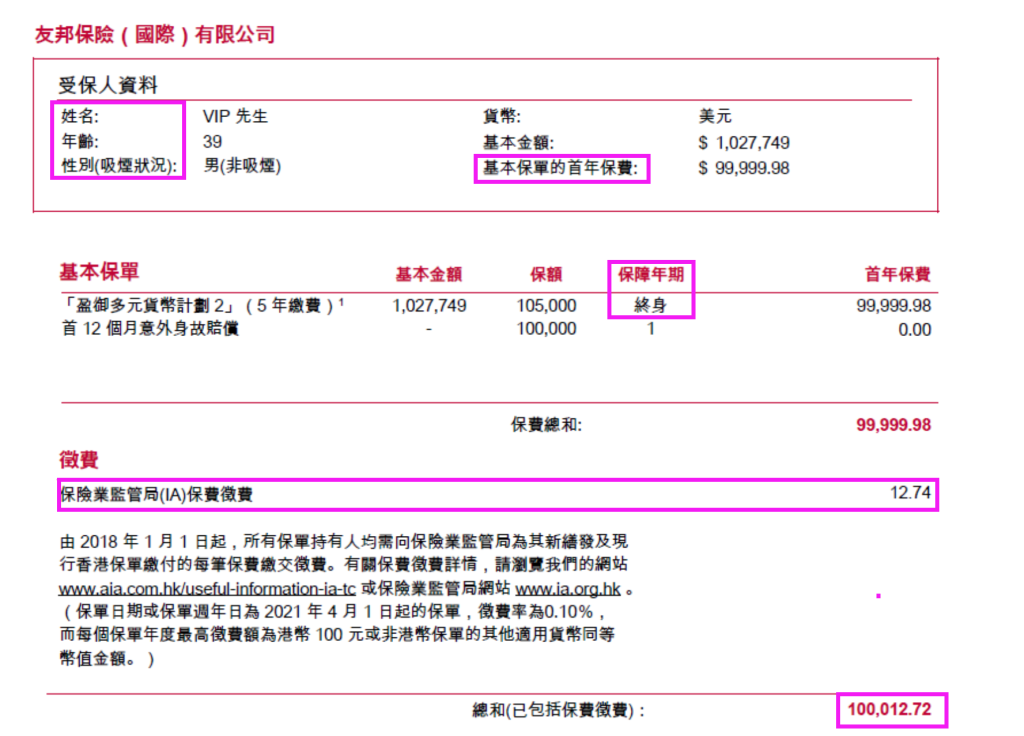Select the gender value 男(非吸煙)
Image resolution: width=1024 pixels, height=736 pixels.
[242, 165]
